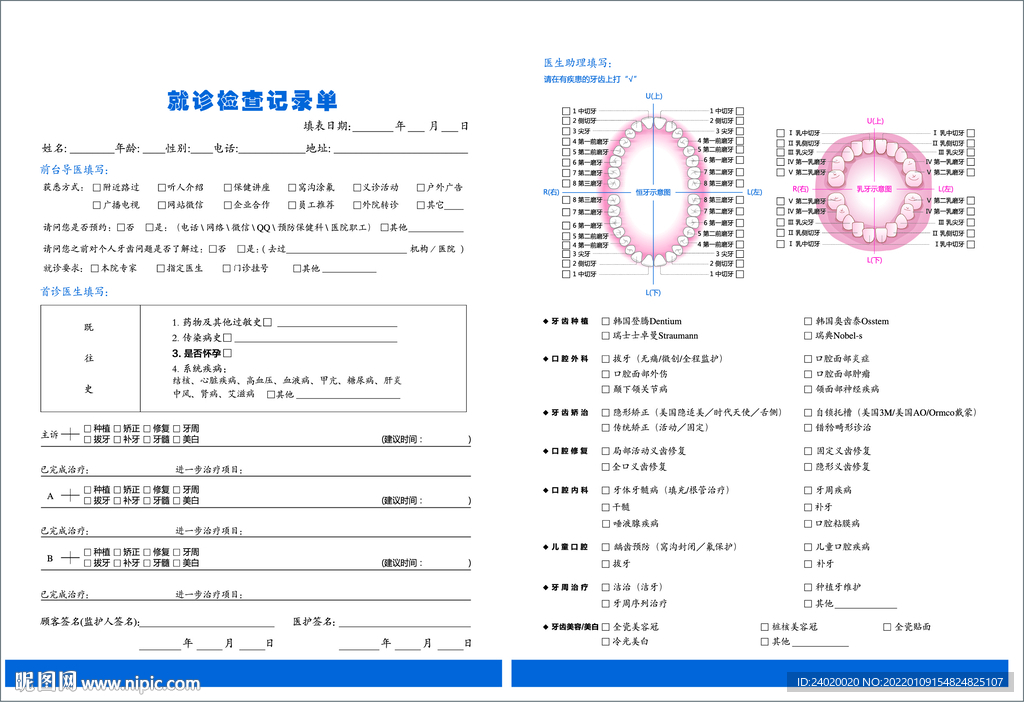Click the 电话 blank field
Image resolution: width=1024 pixels, height=702 pixels.
click(272, 150)
